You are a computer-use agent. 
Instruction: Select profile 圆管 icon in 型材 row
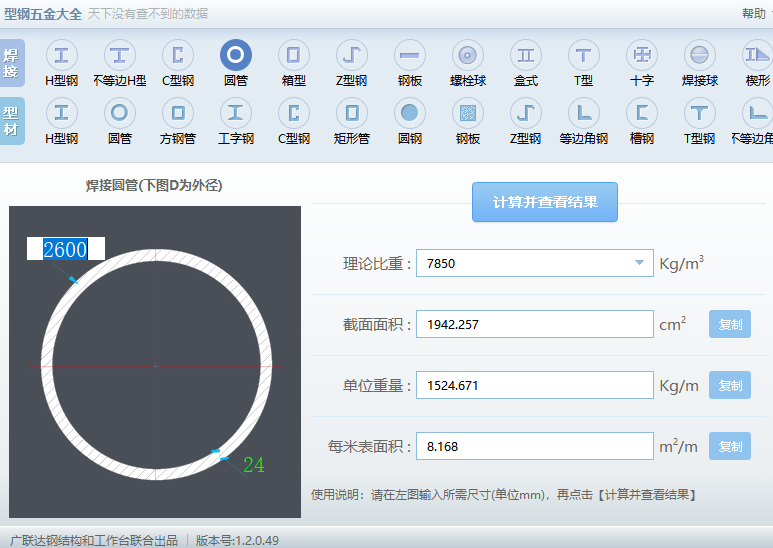point(120,113)
